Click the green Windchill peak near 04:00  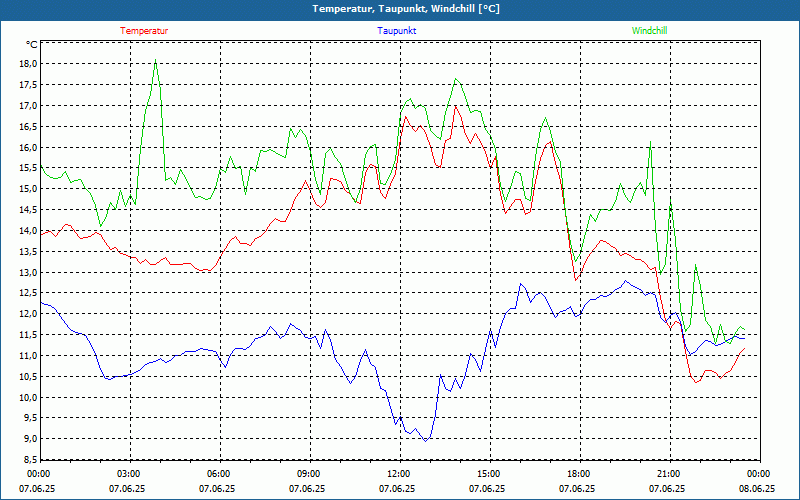(x=156, y=60)
